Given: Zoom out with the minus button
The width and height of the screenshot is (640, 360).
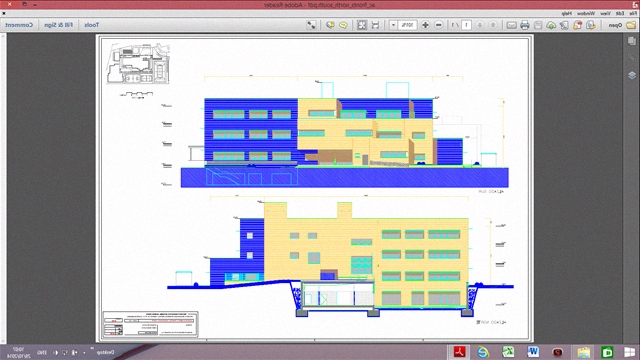Looking at the screenshot, I should click(439, 25).
